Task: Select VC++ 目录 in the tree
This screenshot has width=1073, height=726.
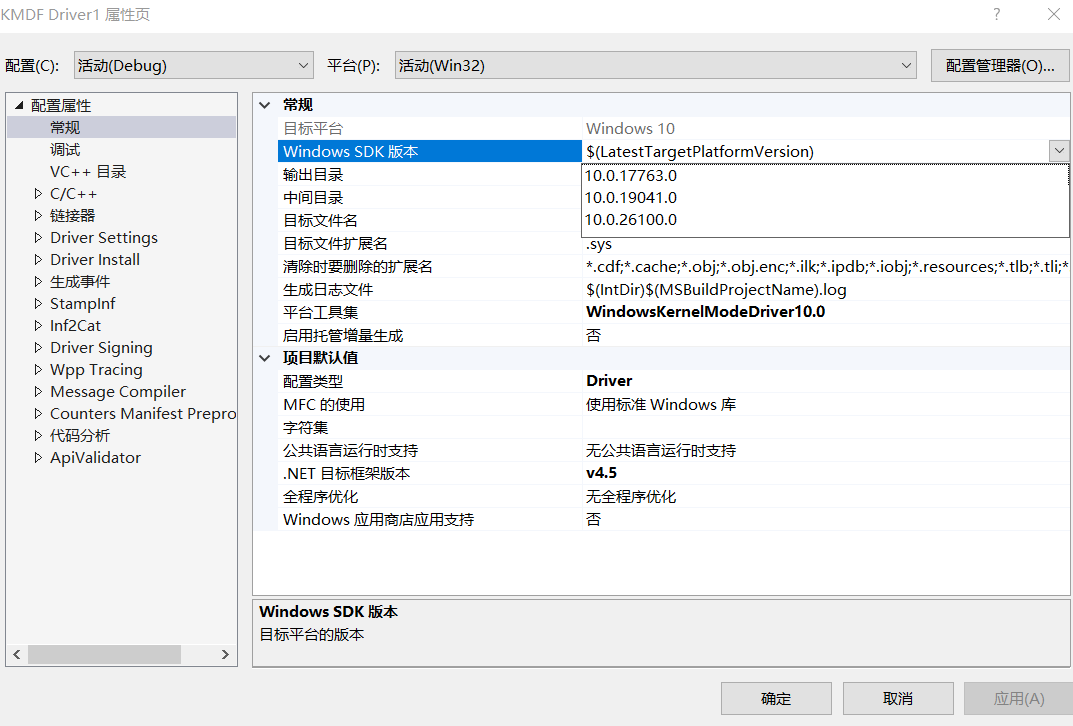Action: coord(88,171)
